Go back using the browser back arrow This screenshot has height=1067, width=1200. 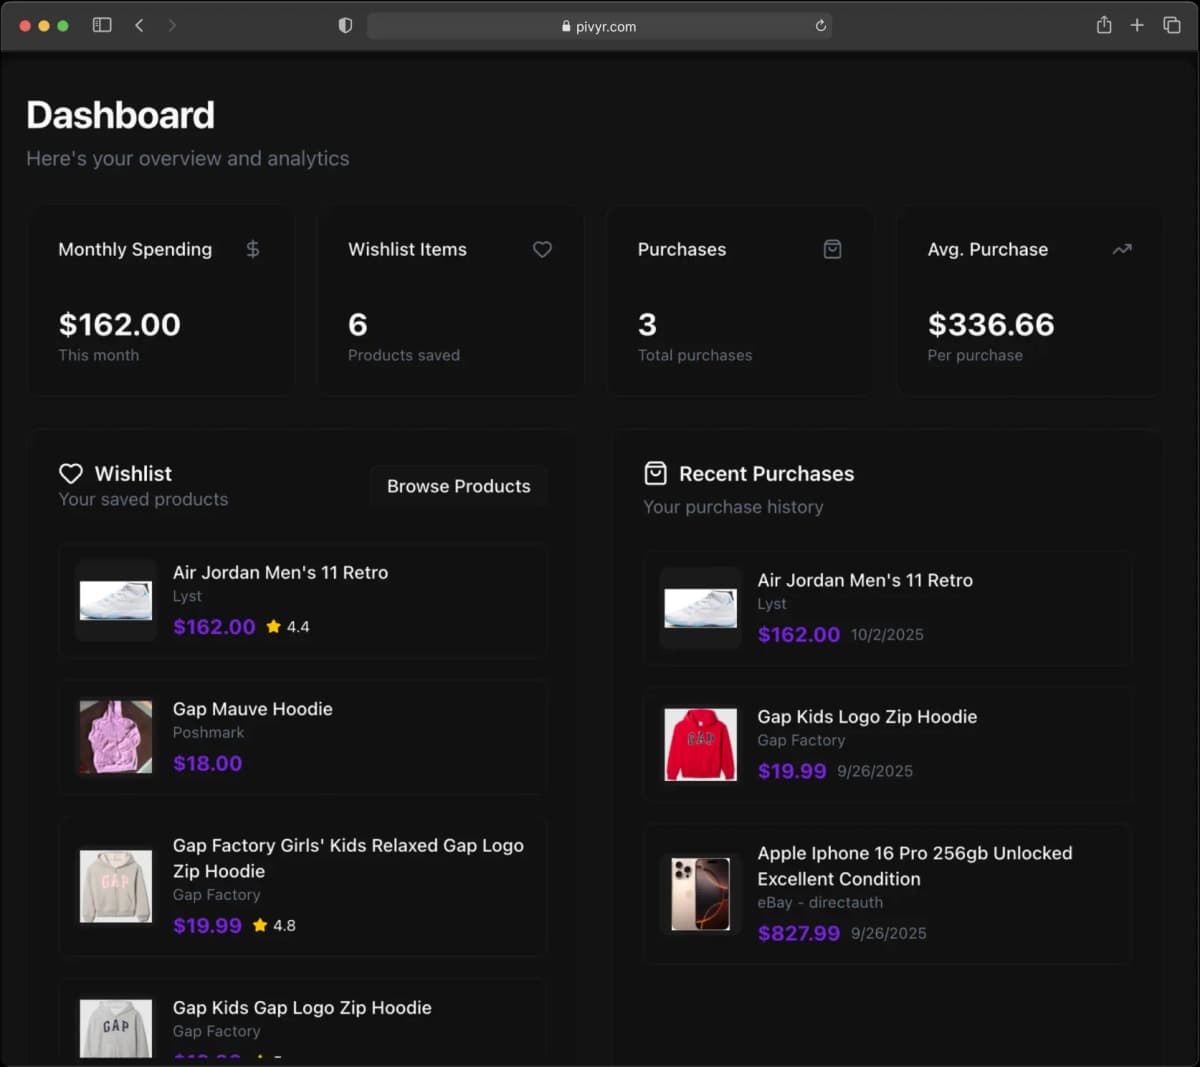(x=139, y=25)
